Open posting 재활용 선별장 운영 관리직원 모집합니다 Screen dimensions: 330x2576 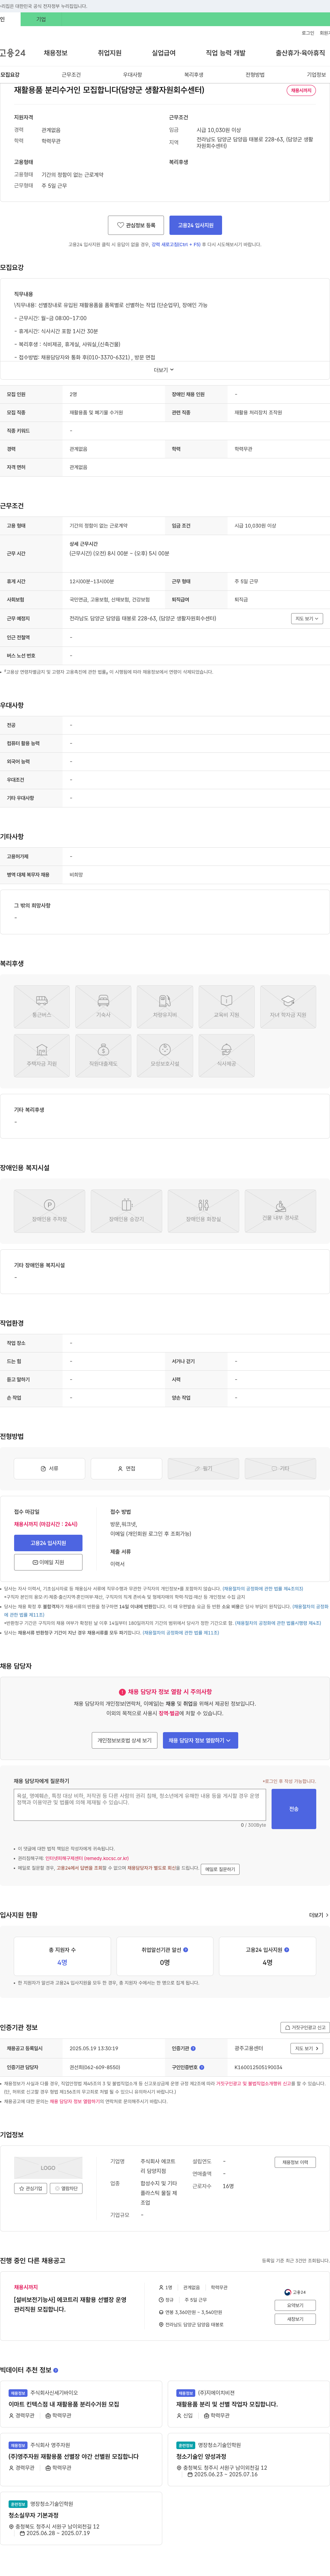tap(70, 2304)
